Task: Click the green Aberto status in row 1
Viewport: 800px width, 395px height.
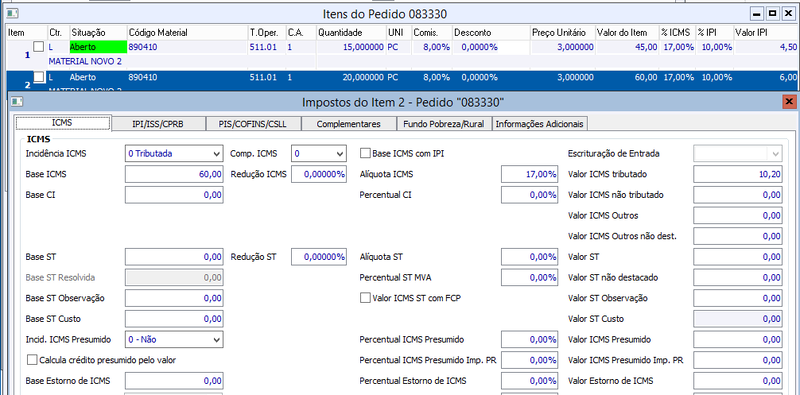Action: point(98,47)
